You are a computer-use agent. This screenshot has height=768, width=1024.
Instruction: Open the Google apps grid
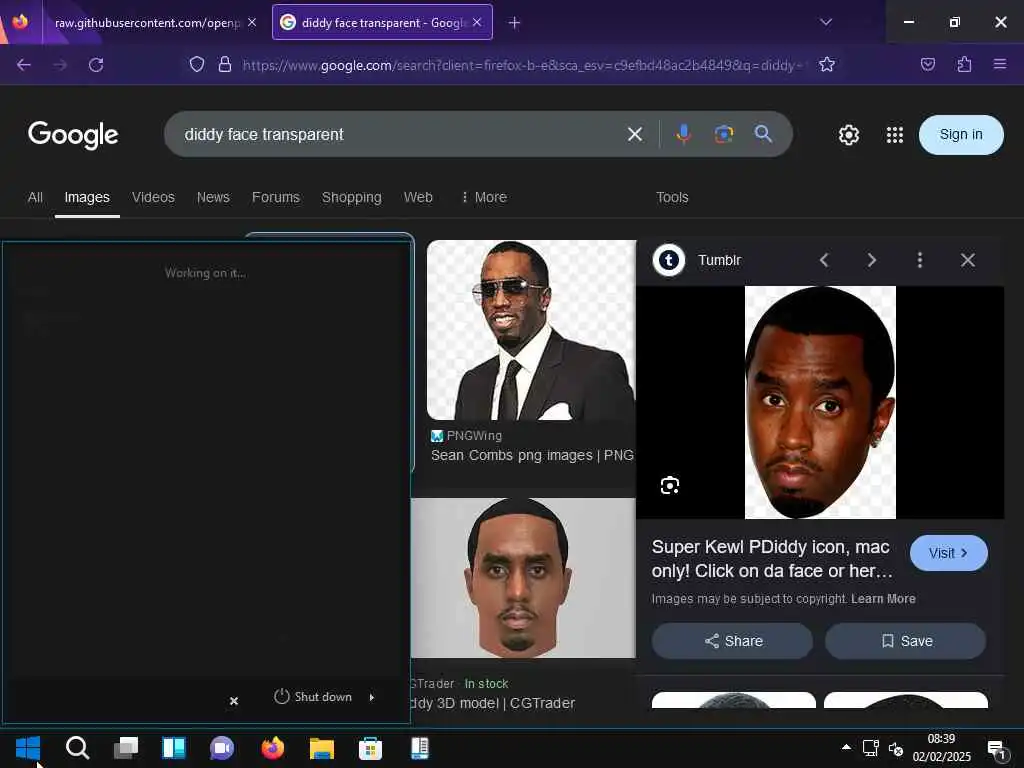tap(895, 135)
